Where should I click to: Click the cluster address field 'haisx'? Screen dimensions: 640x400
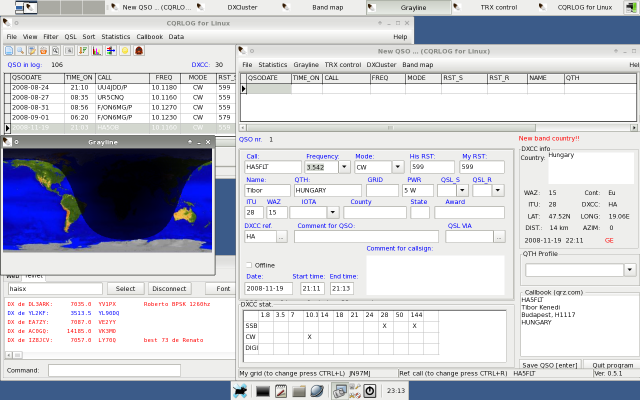tap(55, 289)
